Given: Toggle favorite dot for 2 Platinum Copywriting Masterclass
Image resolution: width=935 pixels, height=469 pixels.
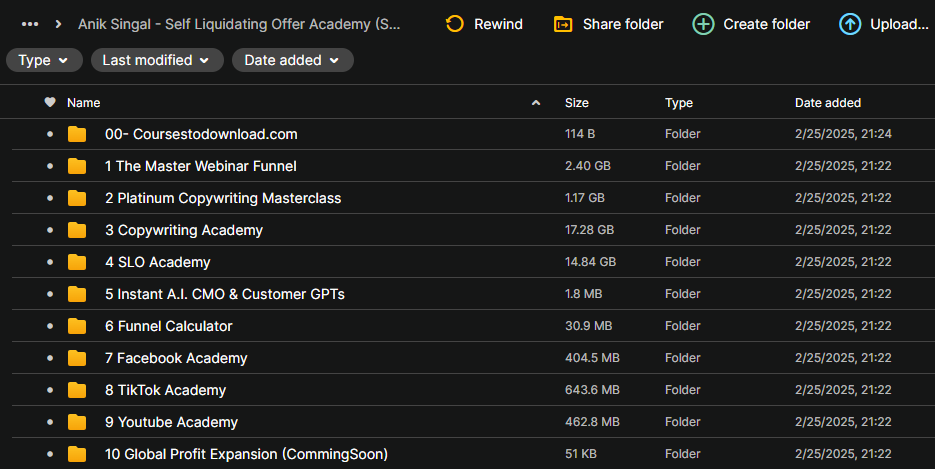Looking at the screenshot, I should 50,198.
